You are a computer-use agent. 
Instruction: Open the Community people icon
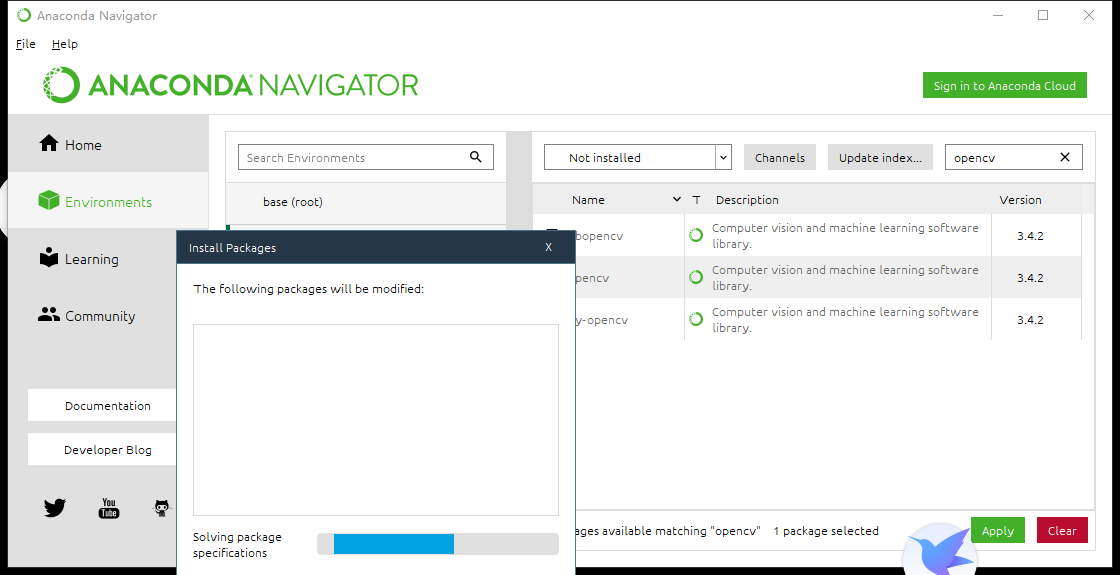(x=49, y=314)
